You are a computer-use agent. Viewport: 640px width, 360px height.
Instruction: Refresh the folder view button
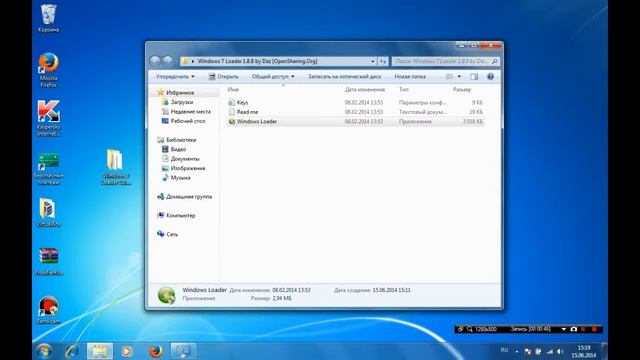pos(383,61)
